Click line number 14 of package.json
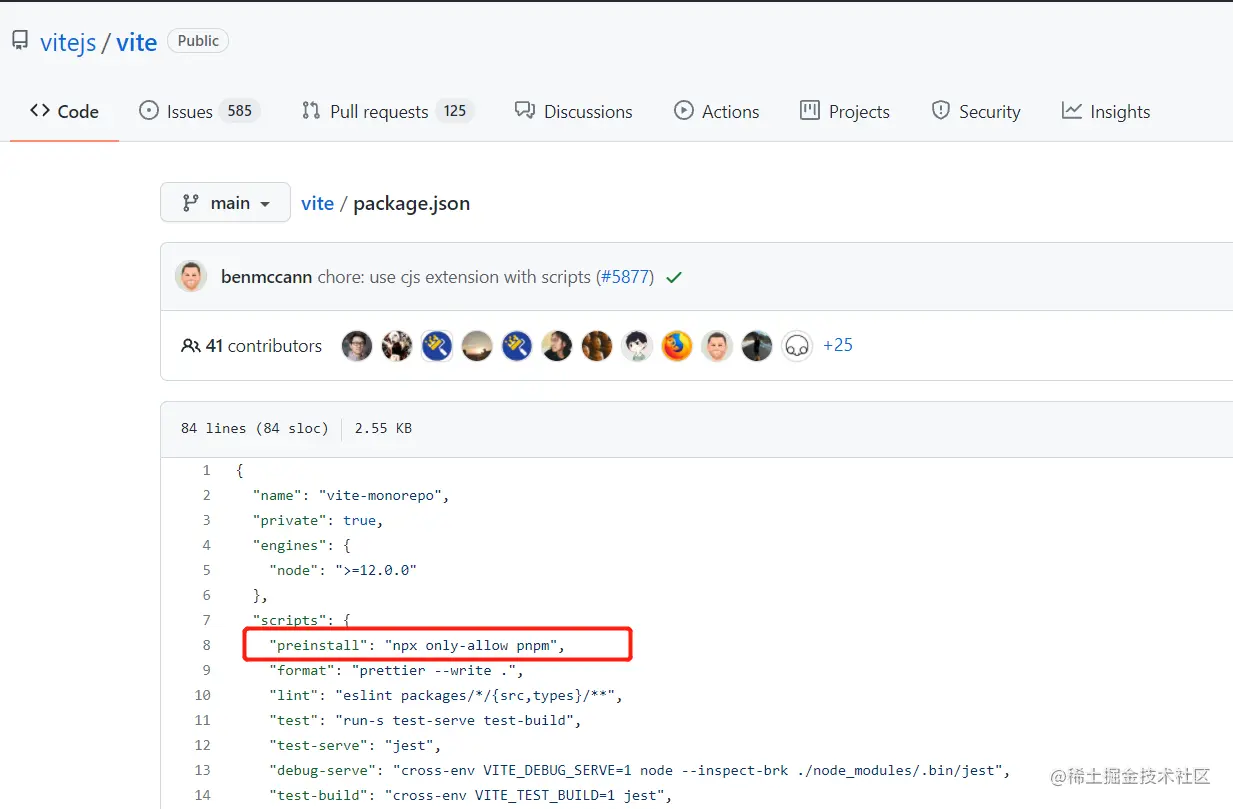The image size is (1233, 809). pyautogui.click(x=203, y=795)
